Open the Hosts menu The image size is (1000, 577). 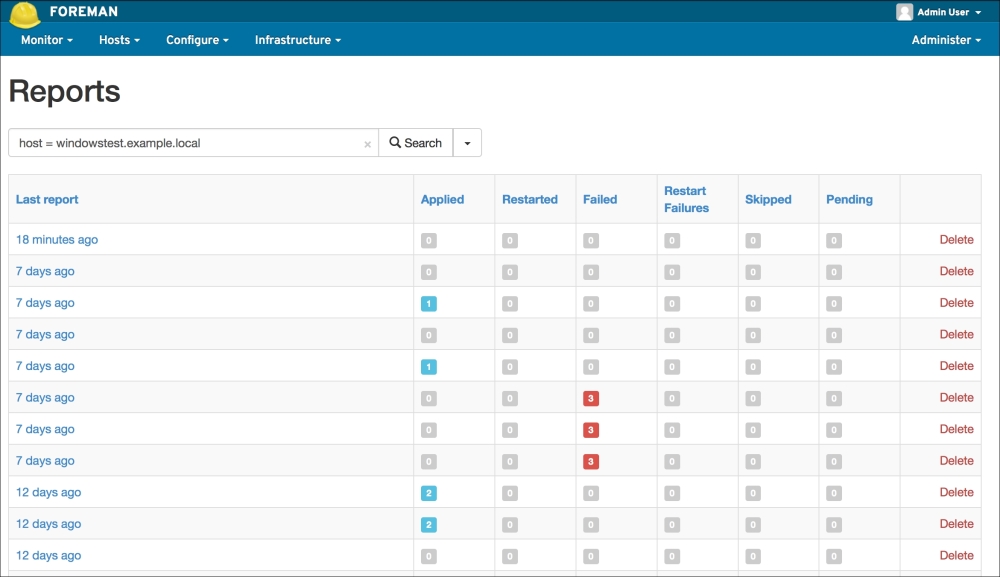[x=119, y=40]
